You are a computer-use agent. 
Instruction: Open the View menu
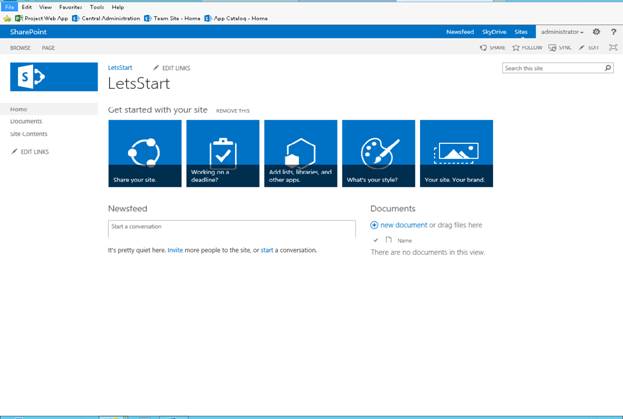coord(45,7)
